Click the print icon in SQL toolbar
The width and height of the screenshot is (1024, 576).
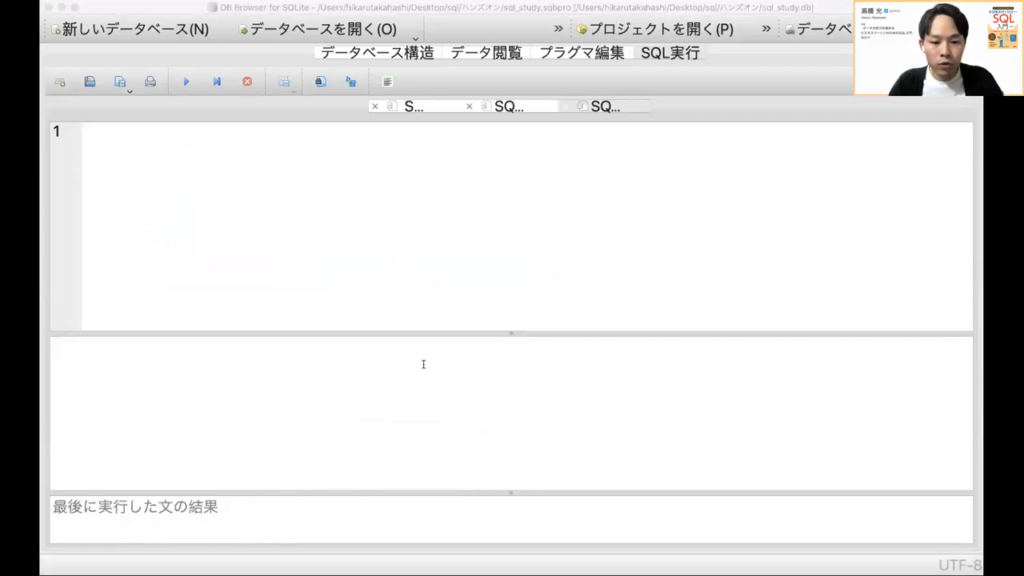pyautogui.click(x=150, y=82)
